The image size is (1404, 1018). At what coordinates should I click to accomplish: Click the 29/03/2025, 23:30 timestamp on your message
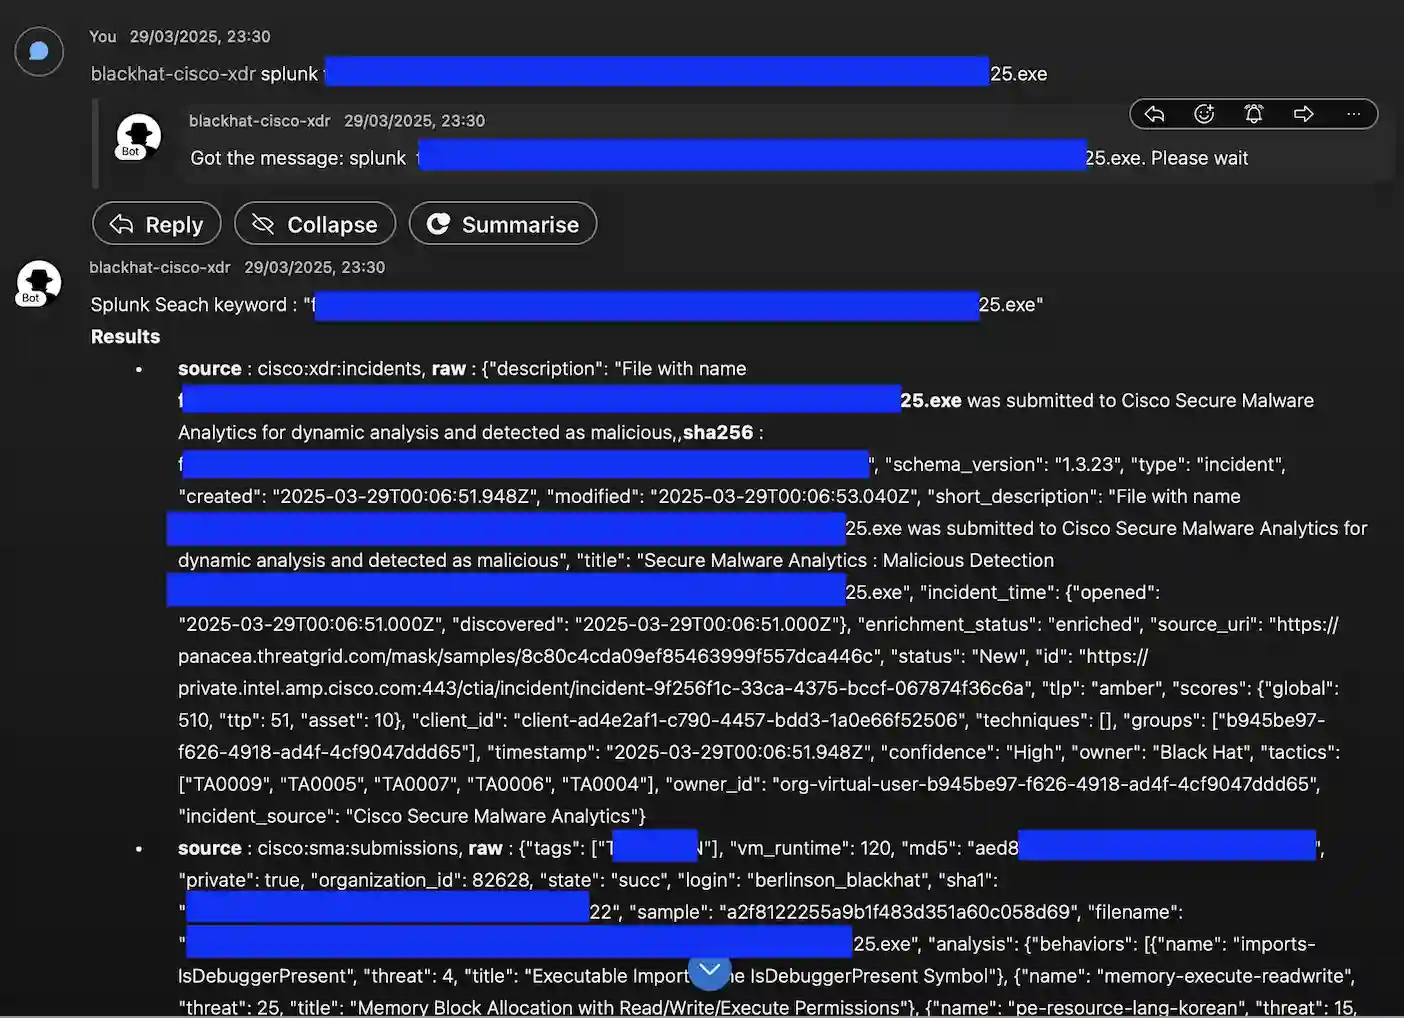(x=199, y=36)
